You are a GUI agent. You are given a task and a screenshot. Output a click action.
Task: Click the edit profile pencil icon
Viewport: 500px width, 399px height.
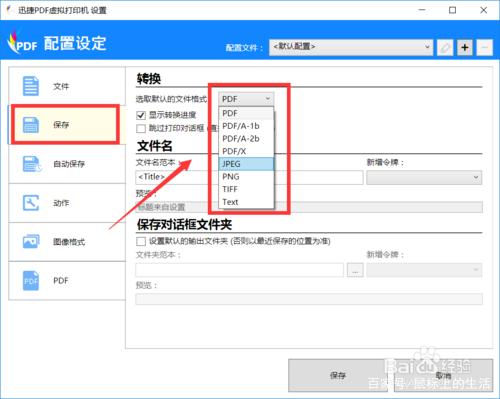(x=445, y=48)
